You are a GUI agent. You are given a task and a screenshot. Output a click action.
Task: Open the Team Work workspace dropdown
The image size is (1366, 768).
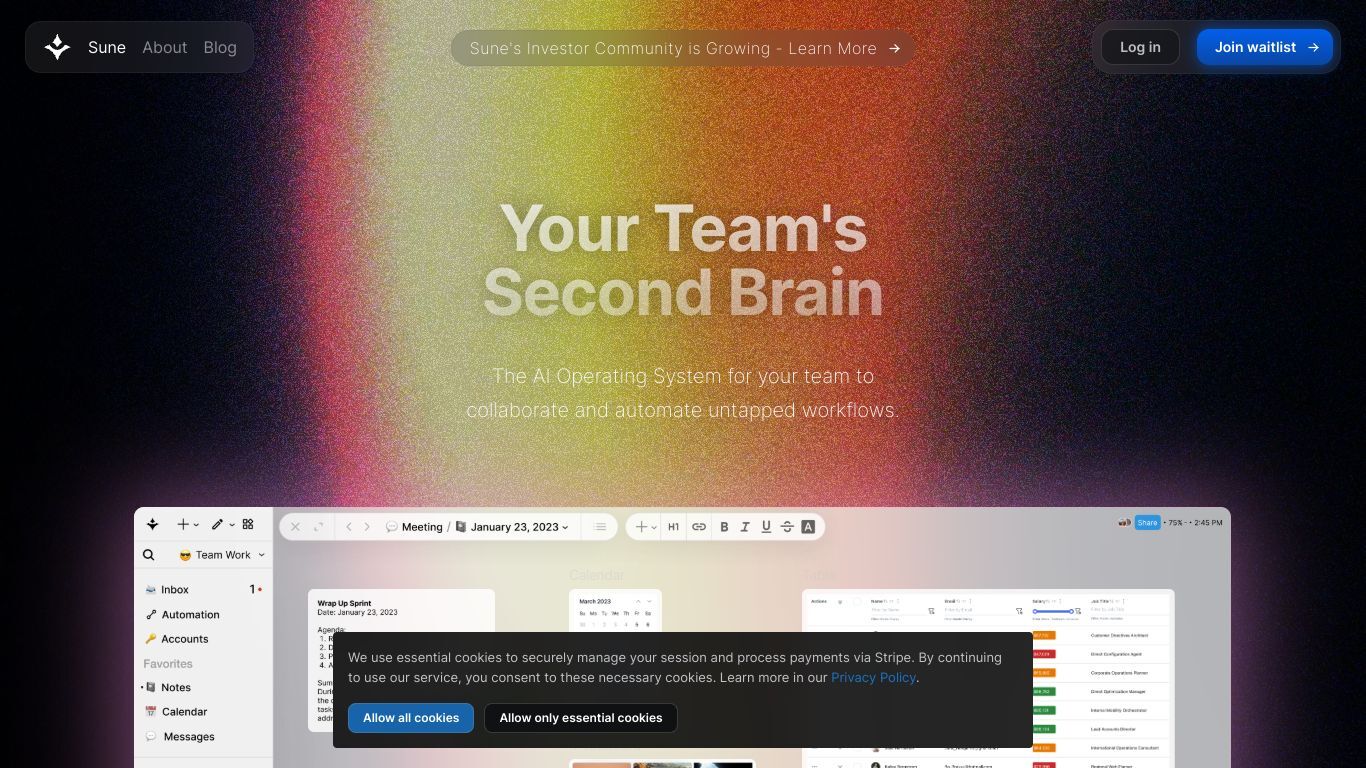tap(223, 555)
